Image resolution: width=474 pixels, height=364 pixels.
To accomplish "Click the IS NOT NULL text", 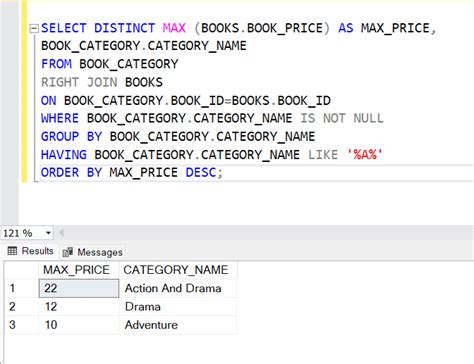I will (342, 118).
